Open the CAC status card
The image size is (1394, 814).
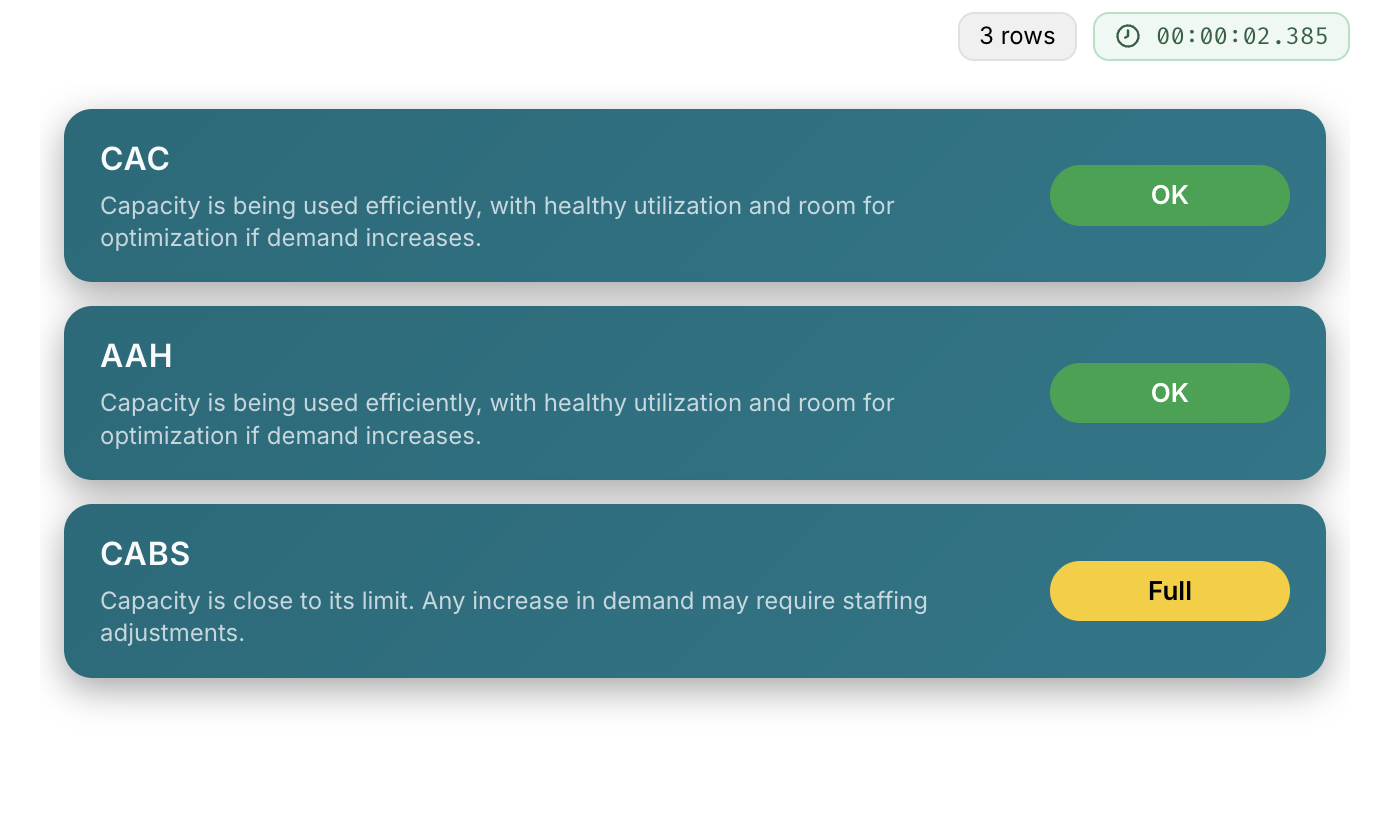point(696,195)
